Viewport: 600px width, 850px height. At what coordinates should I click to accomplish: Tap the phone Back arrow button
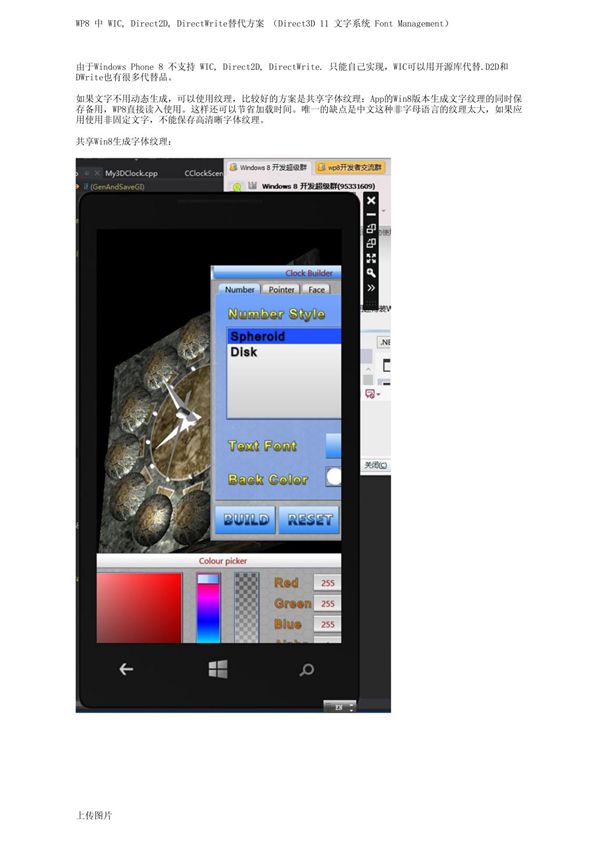tap(126, 669)
